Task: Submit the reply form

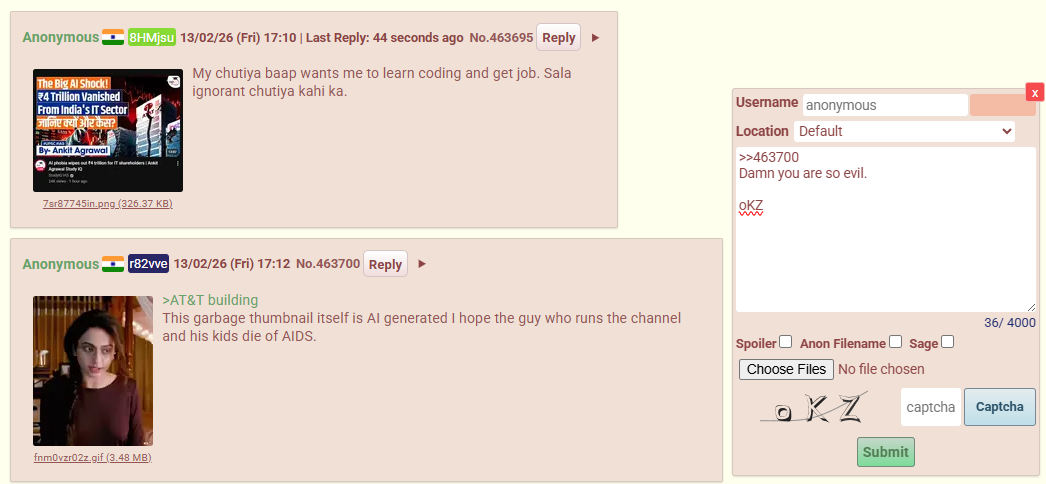Action: click(x=885, y=452)
